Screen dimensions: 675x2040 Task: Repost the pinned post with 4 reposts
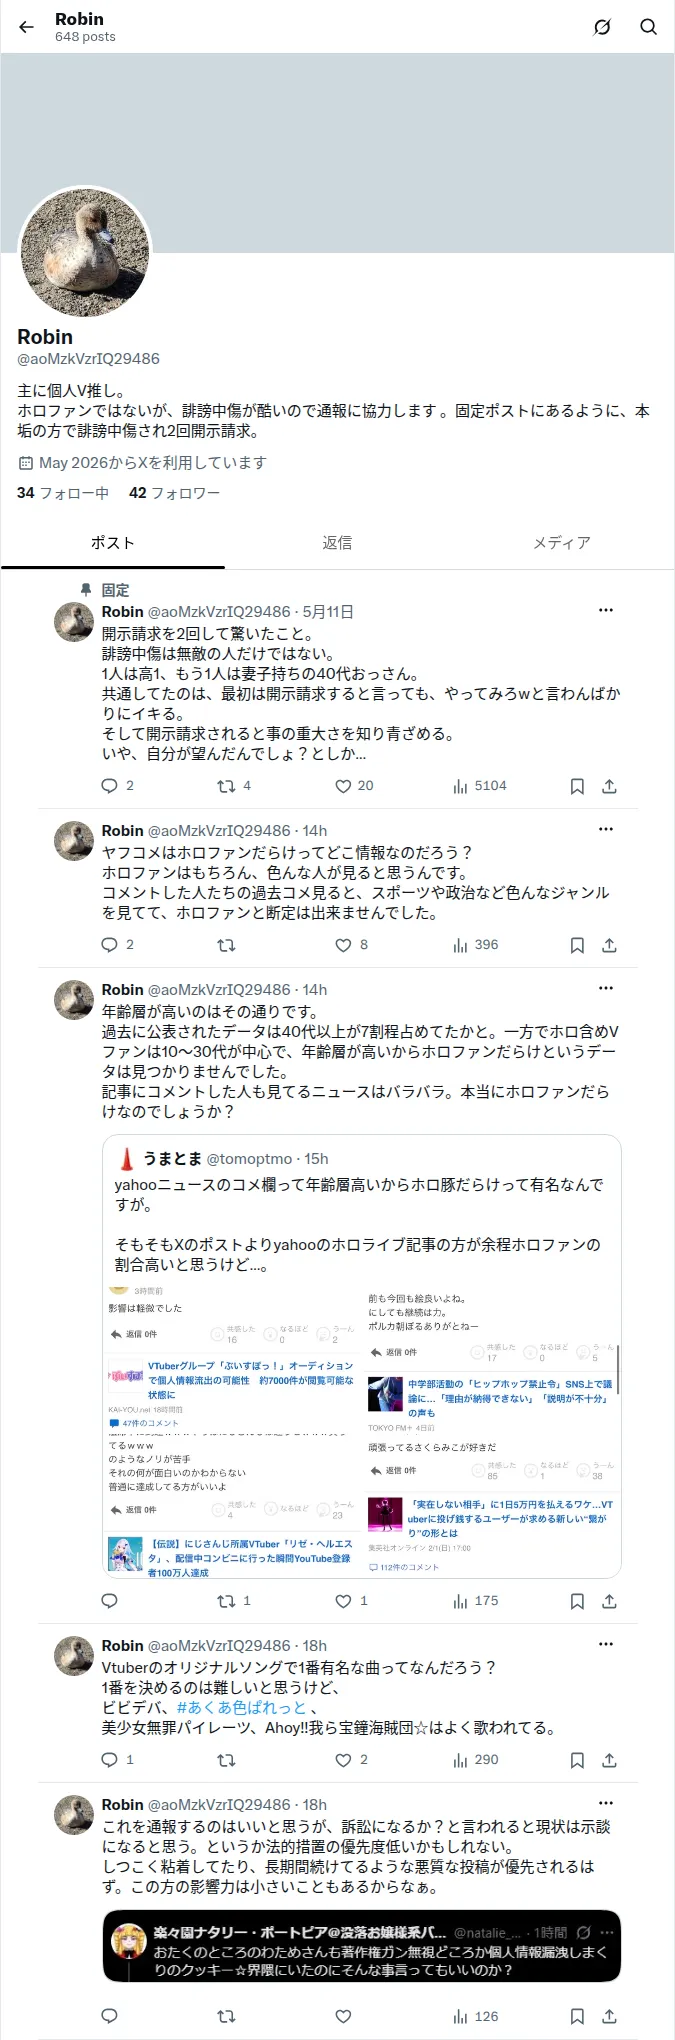point(226,786)
